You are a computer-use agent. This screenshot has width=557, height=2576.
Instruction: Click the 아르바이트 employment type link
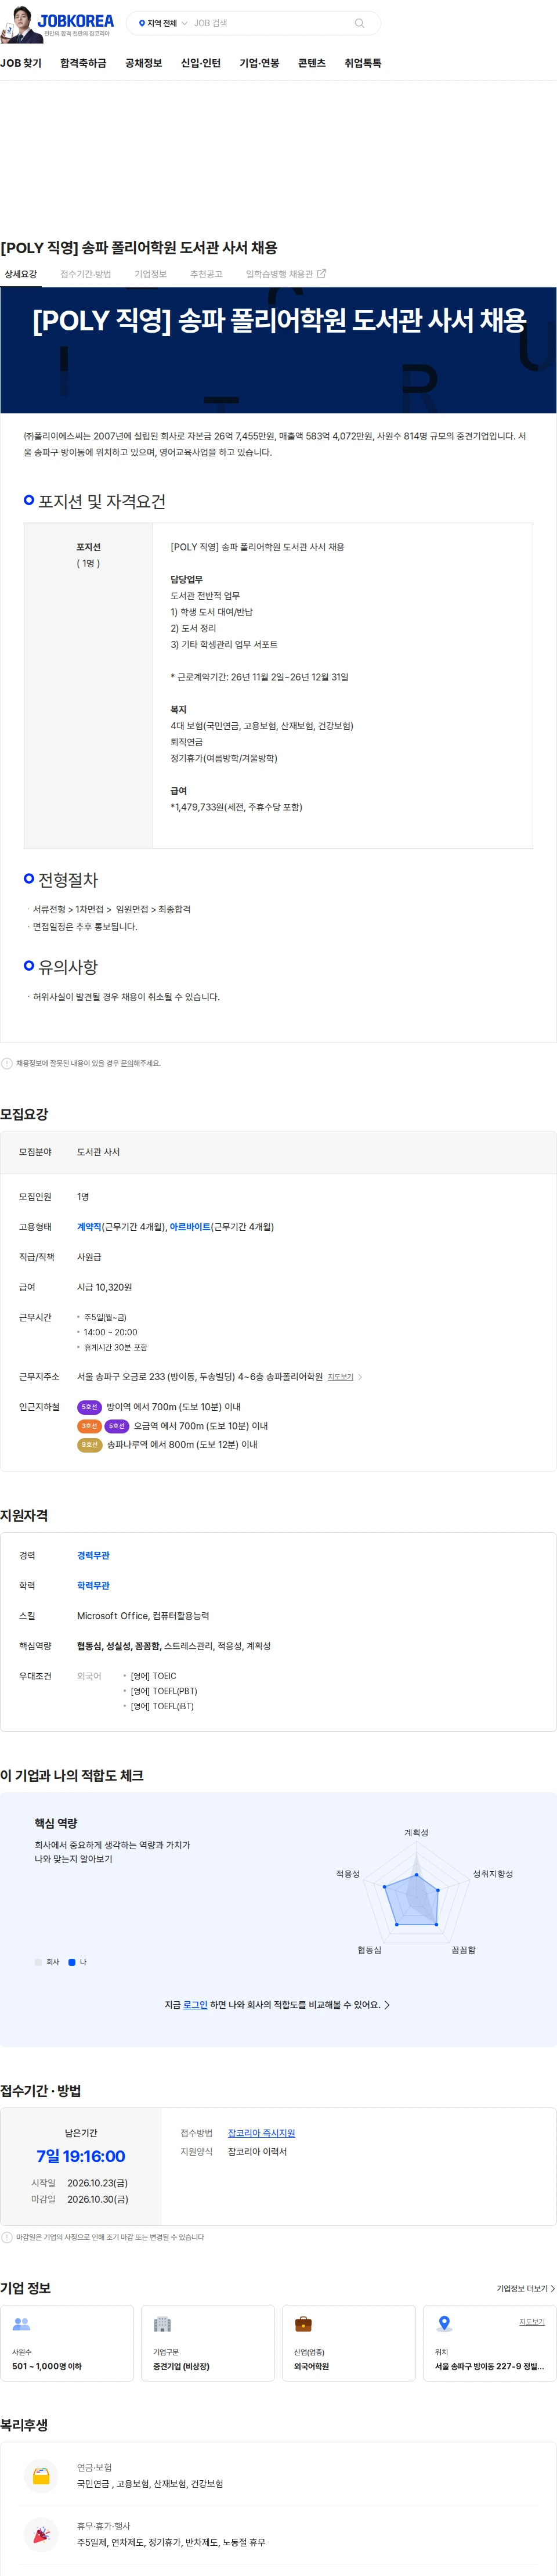point(189,1227)
